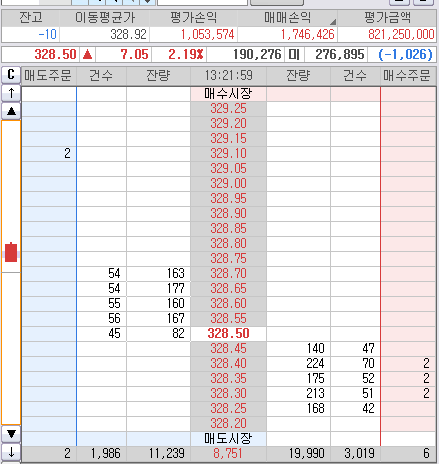Click current price 328.50 in summary row
The width and height of the screenshot is (439, 464).
tap(55, 54)
